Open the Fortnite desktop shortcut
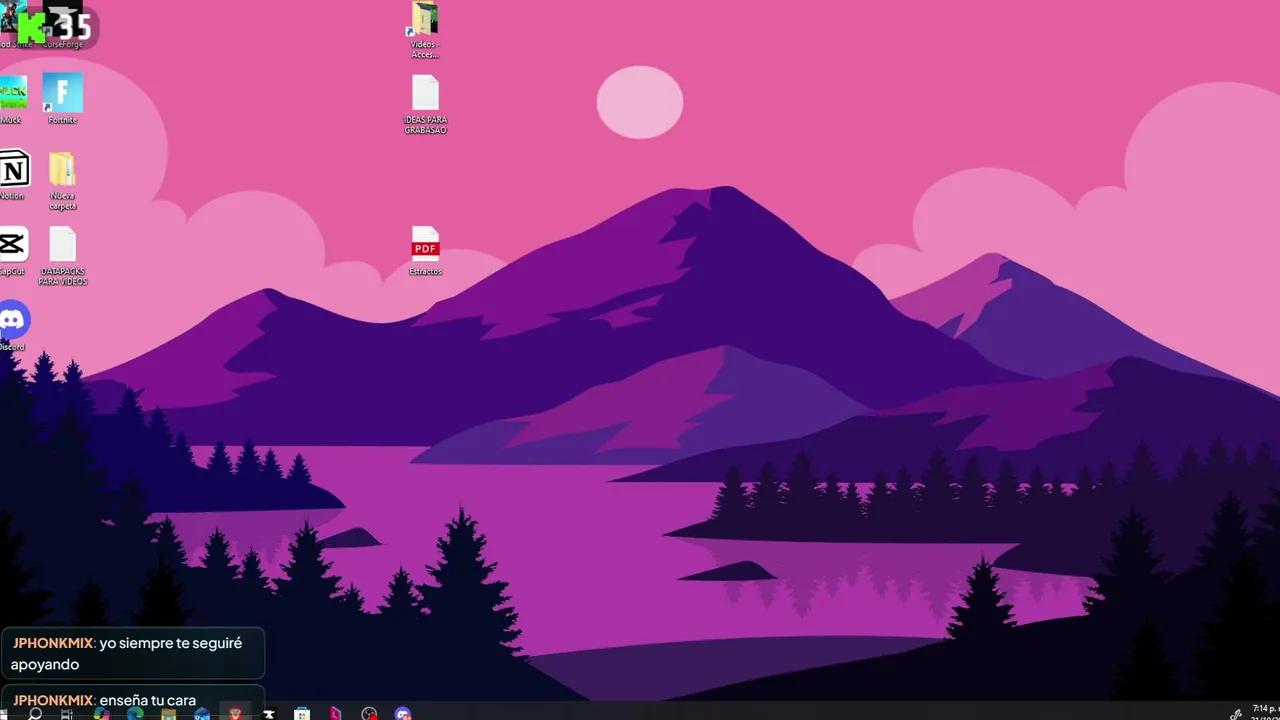 click(62, 99)
